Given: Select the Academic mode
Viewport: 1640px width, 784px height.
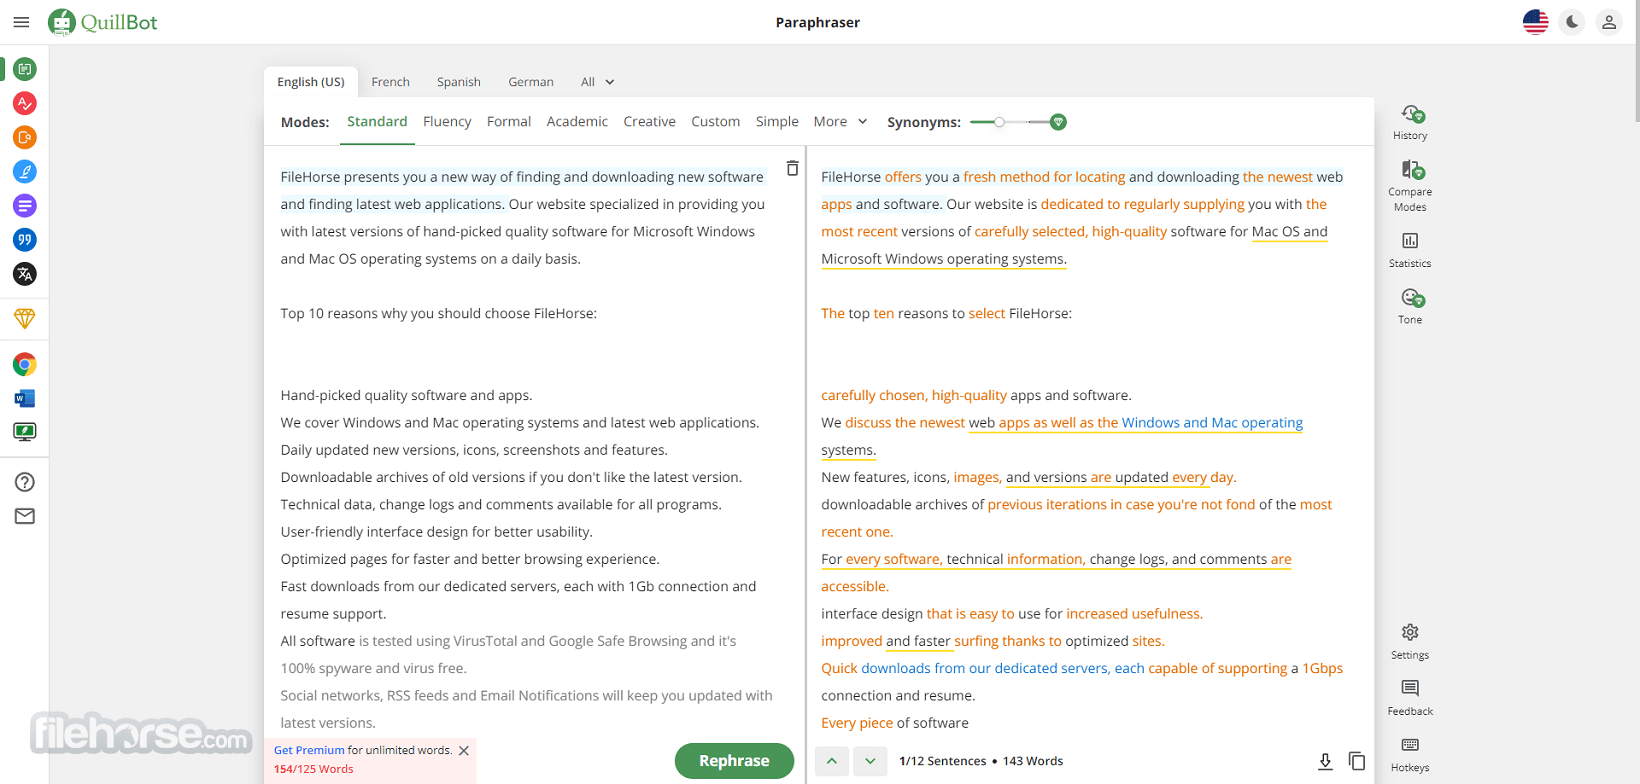Looking at the screenshot, I should [x=577, y=122].
